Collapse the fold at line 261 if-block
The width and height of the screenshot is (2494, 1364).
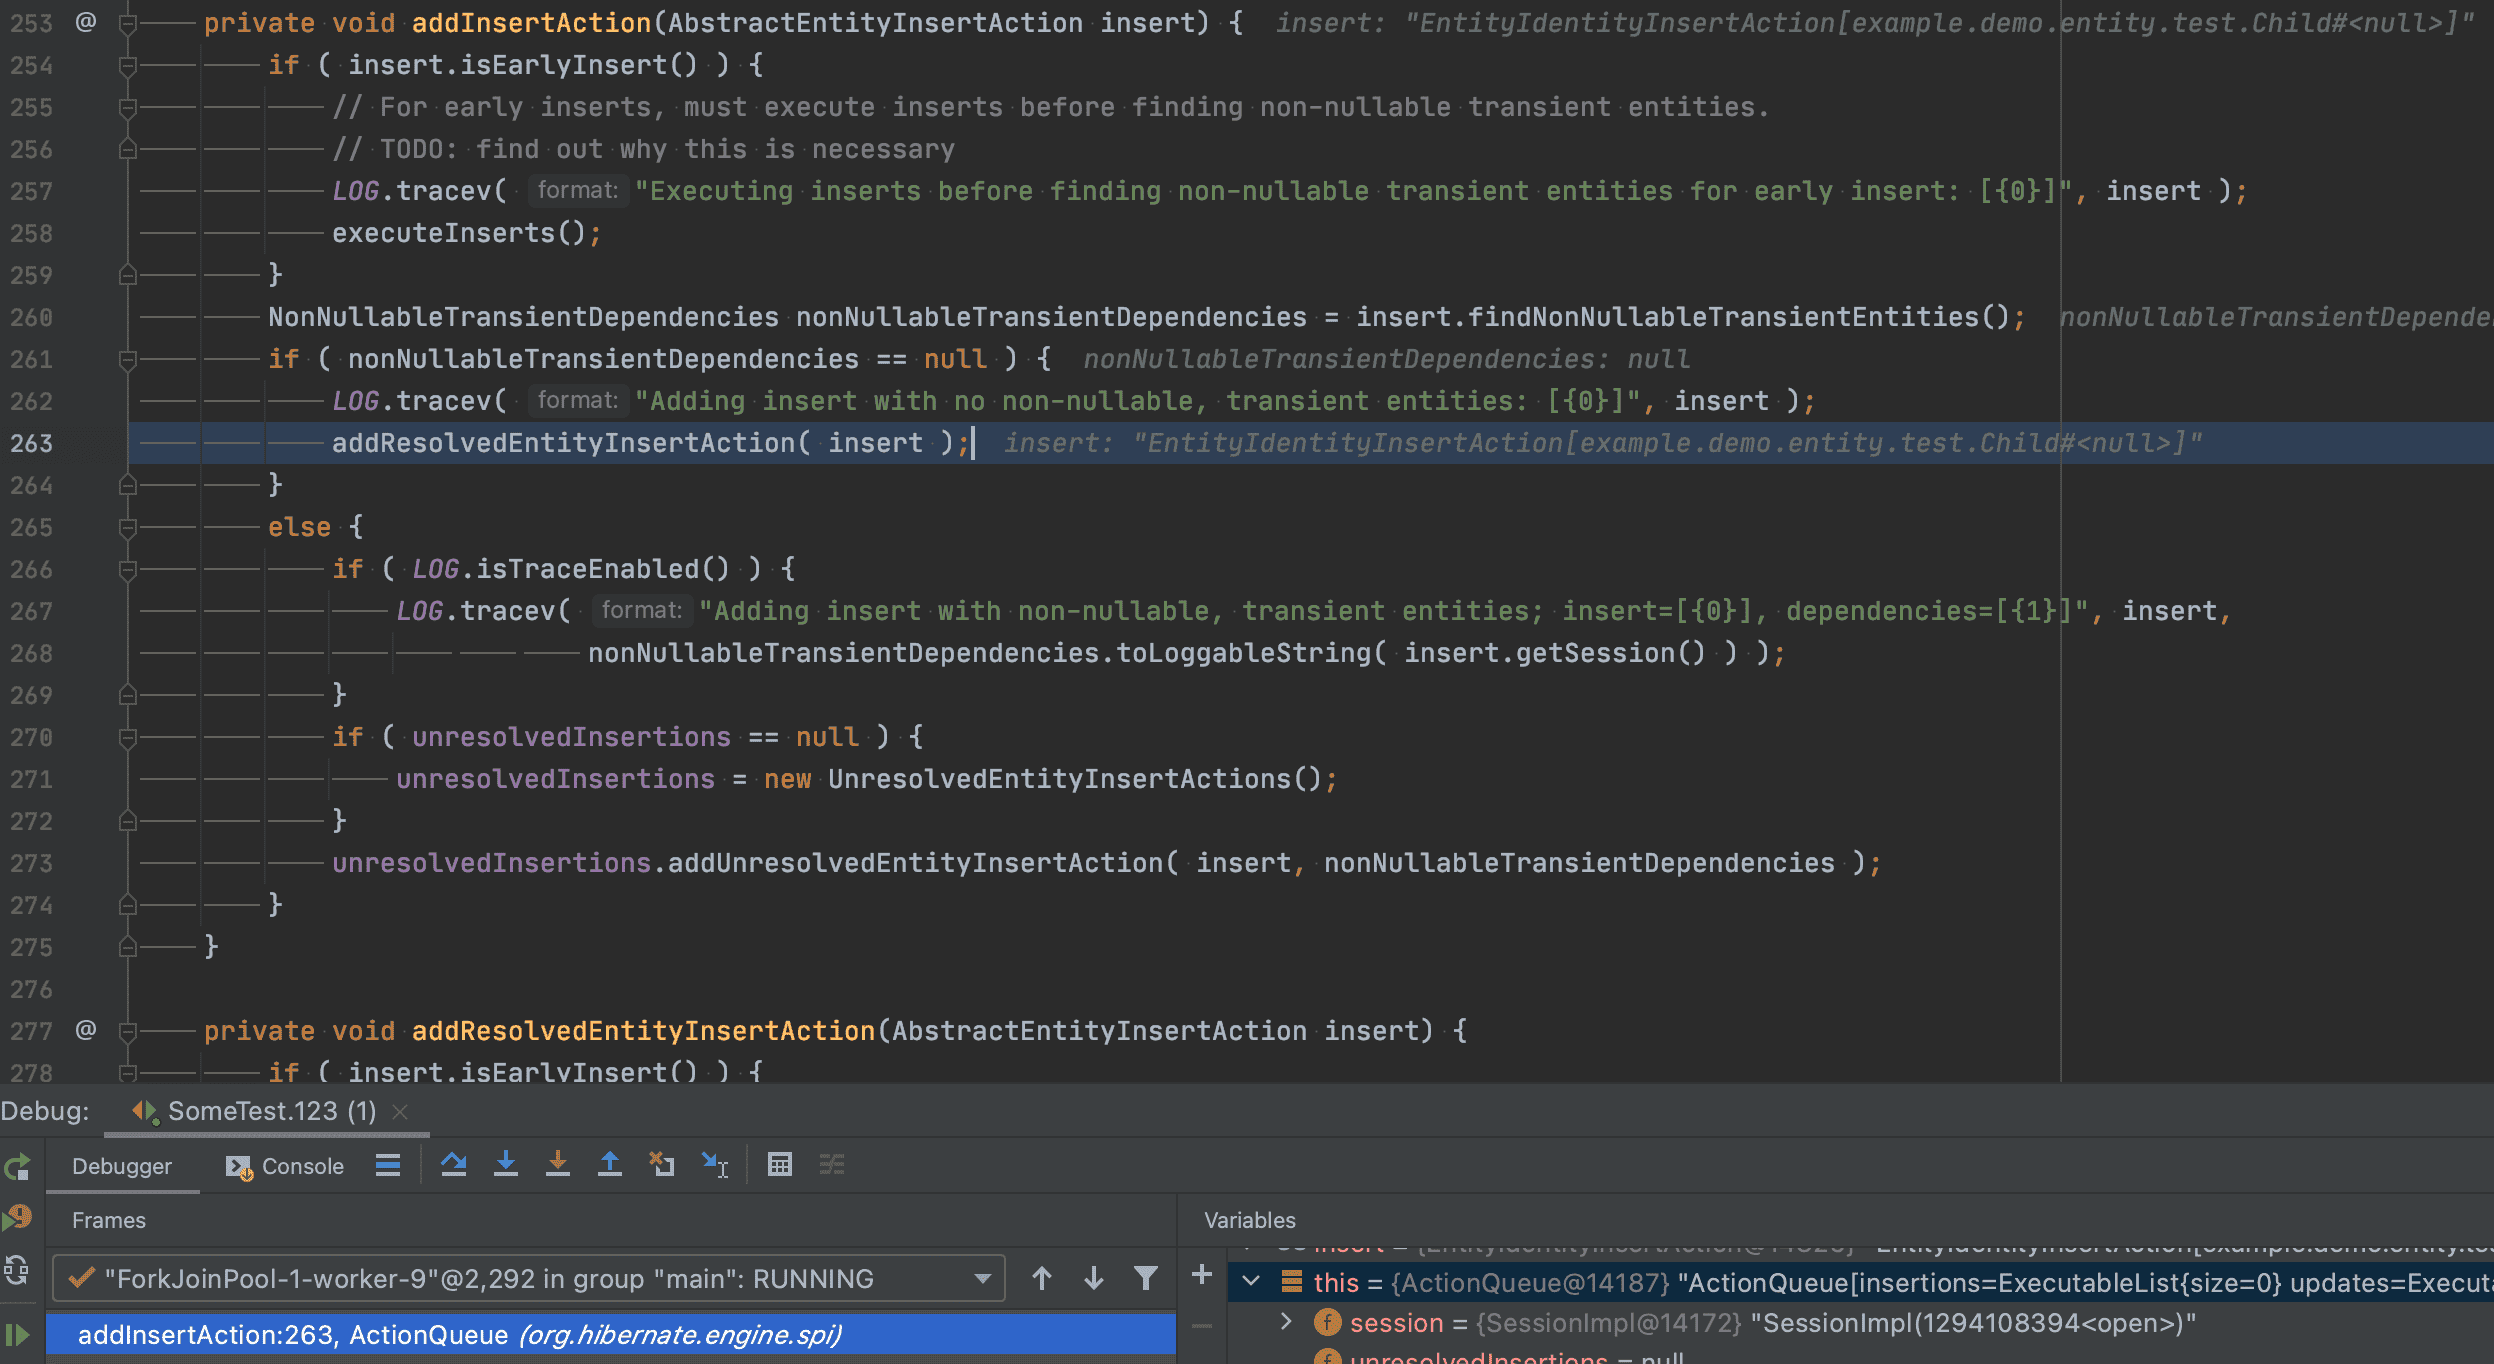pos(127,359)
